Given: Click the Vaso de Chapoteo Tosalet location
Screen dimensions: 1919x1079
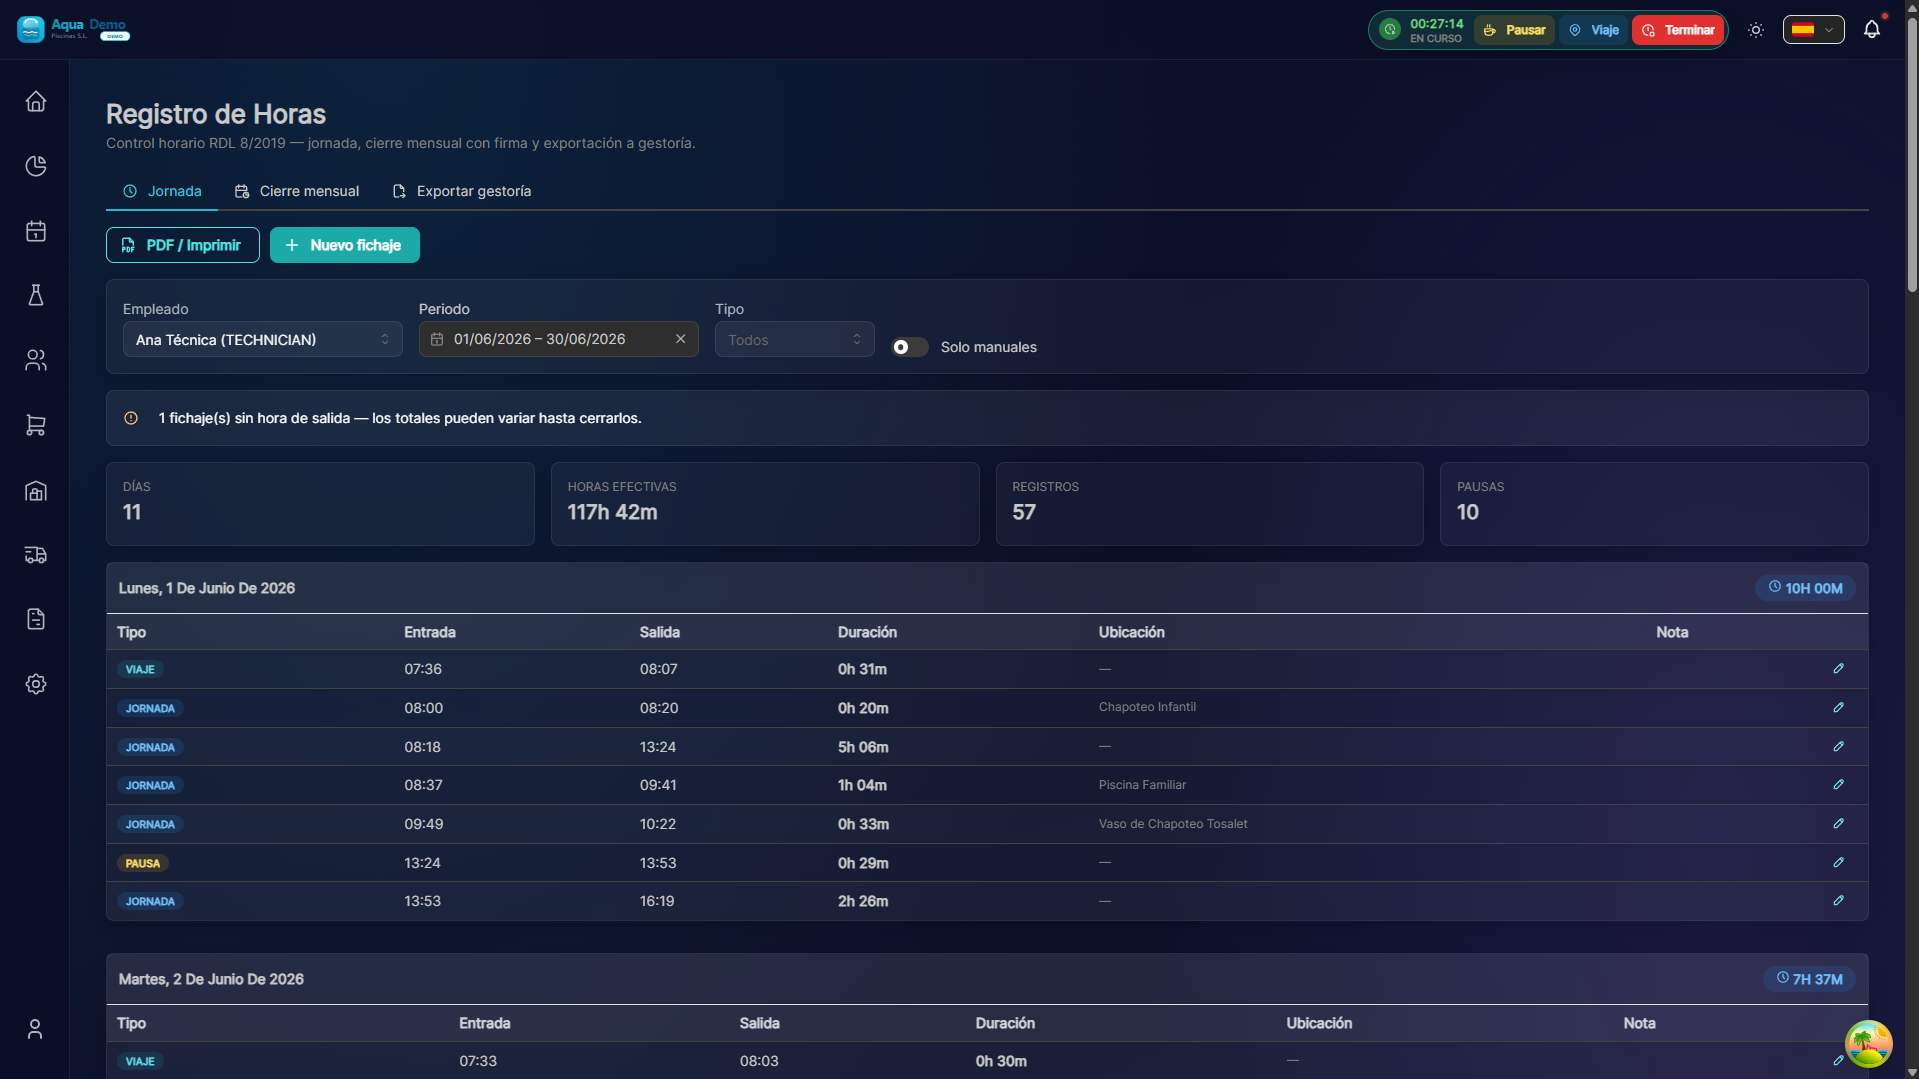Looking at the screenshot, I should 1173,824.
